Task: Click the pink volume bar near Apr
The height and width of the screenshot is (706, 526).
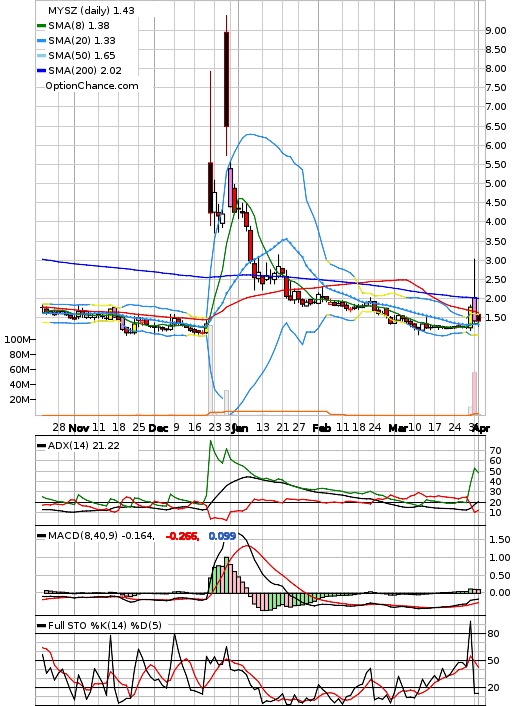Action: pos(474,393)
